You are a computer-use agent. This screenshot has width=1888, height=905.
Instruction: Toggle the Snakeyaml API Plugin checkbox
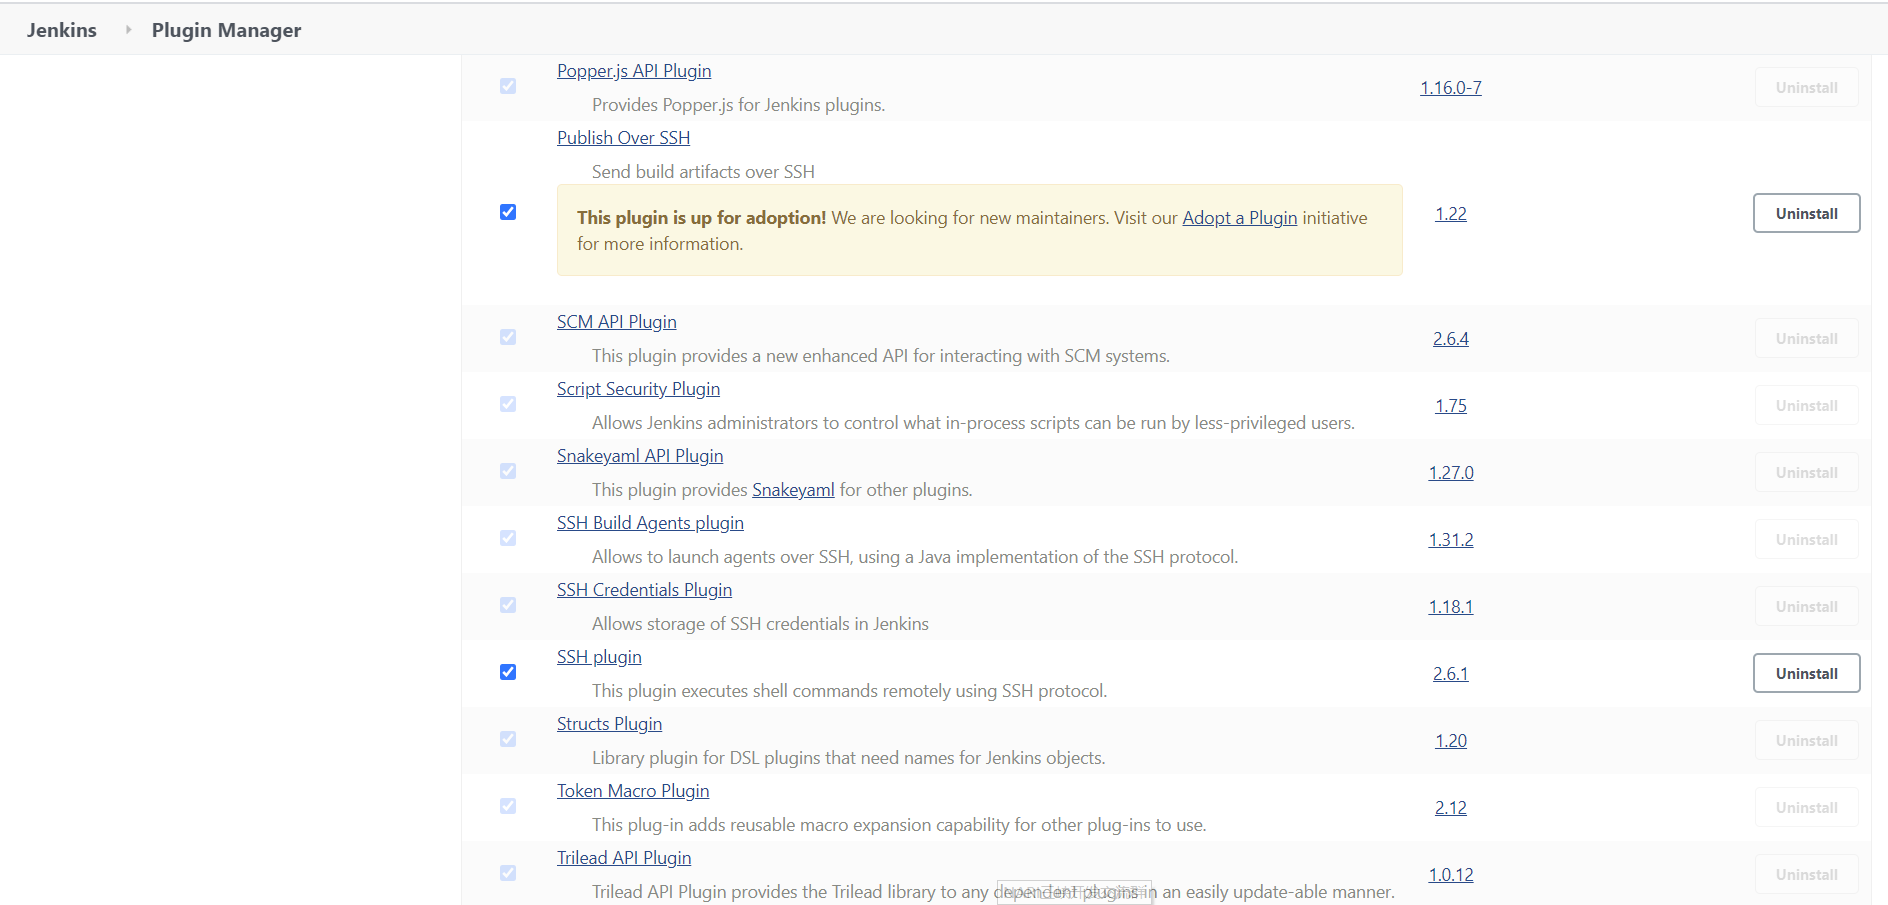[508, 471]
